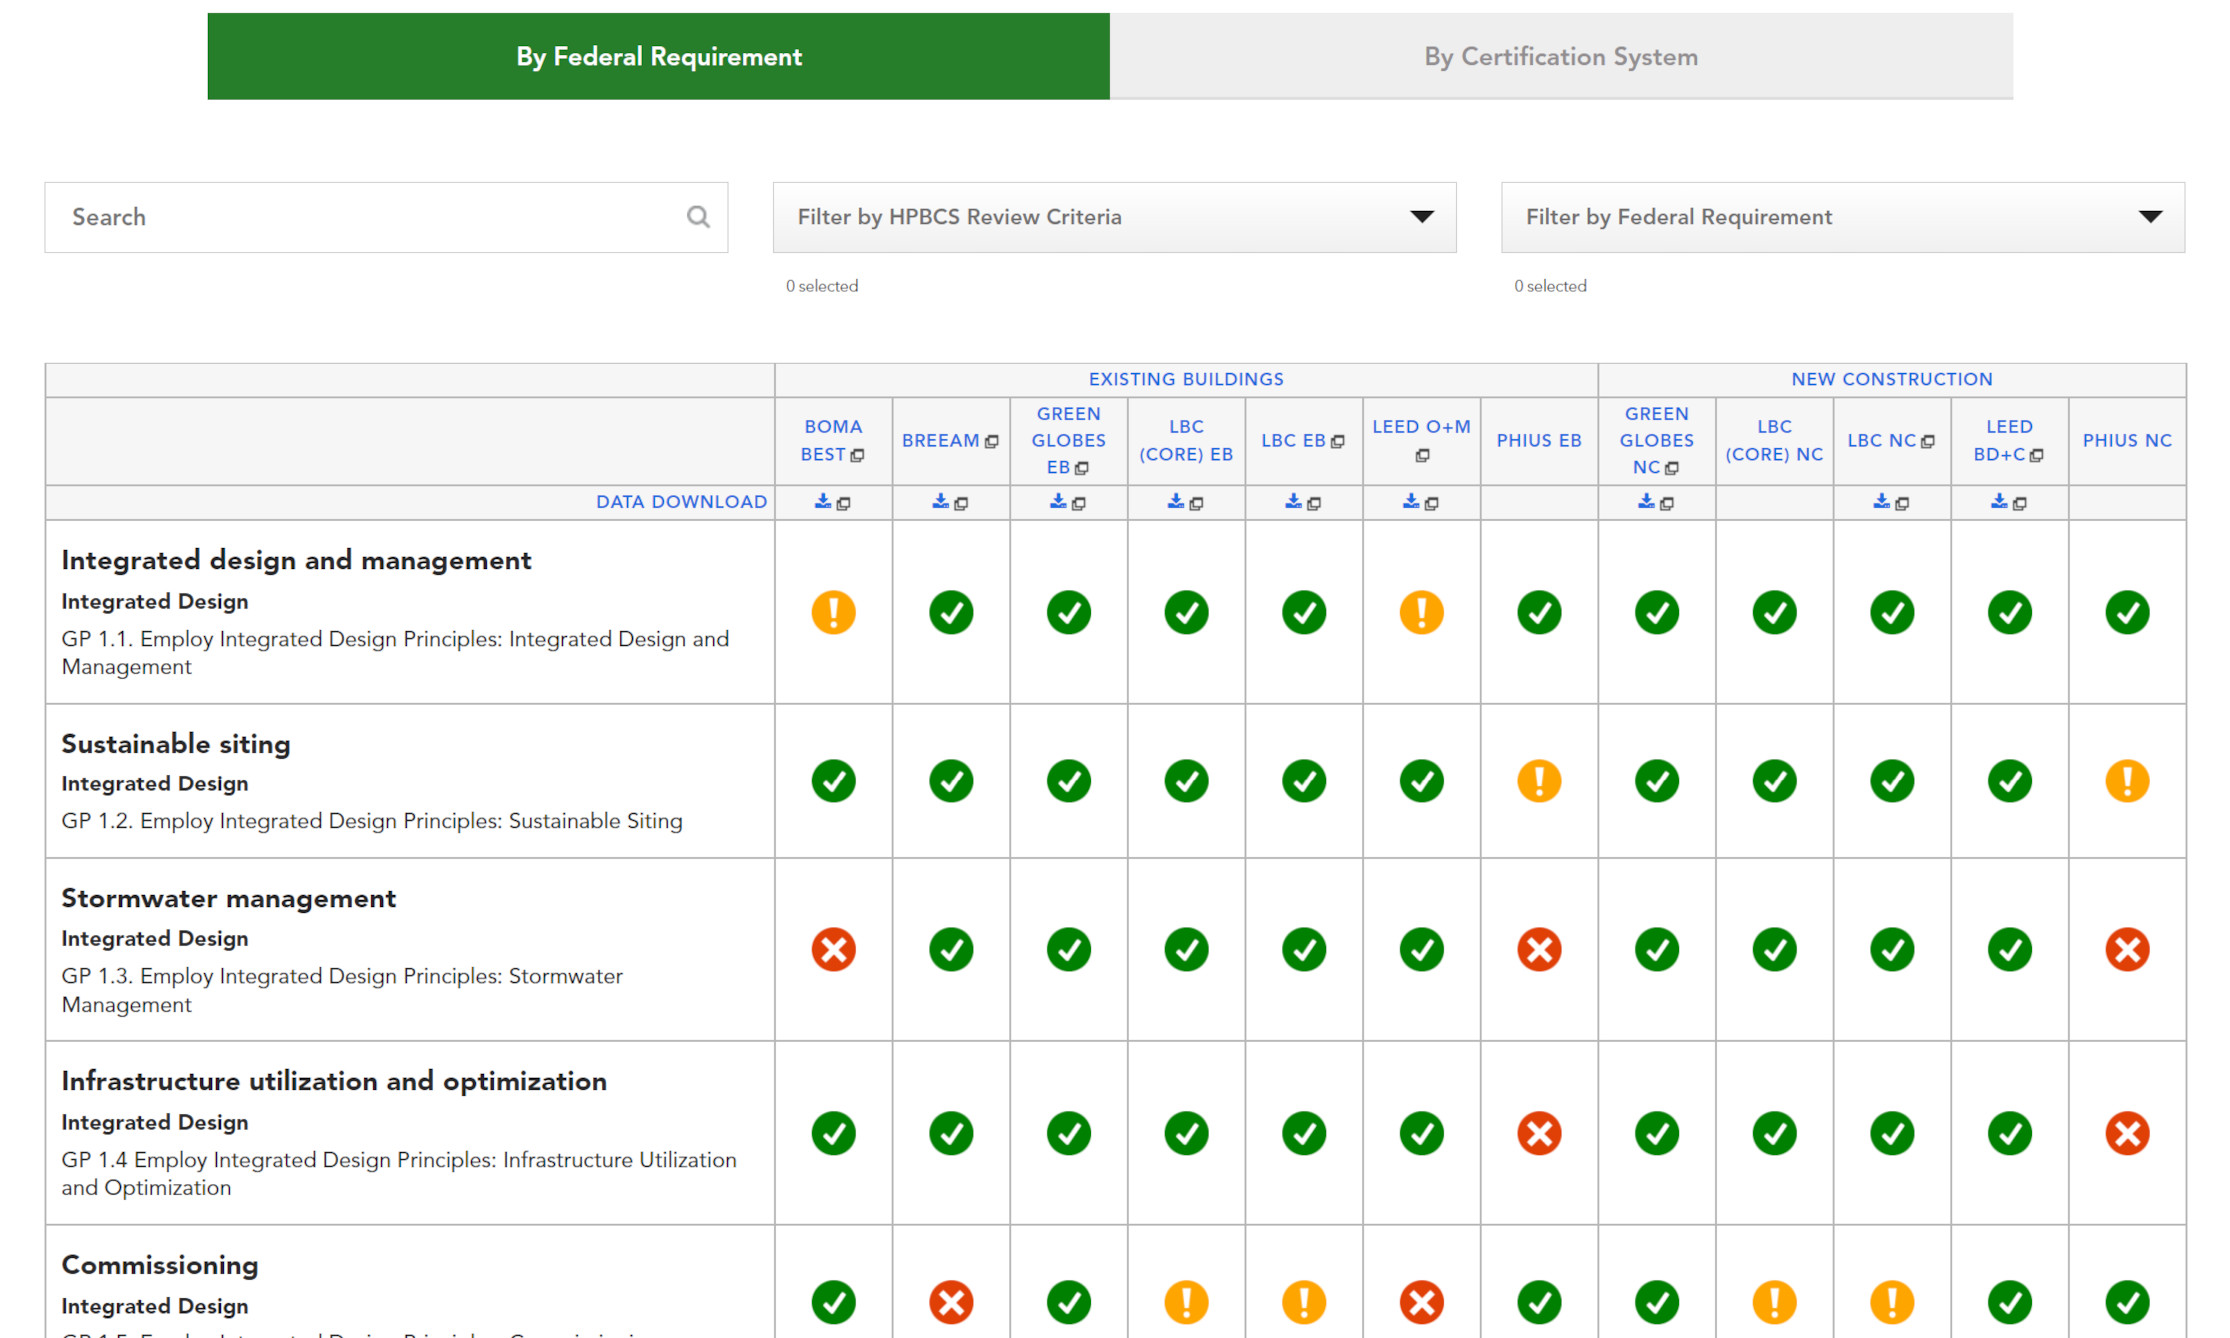Download BREEAM data via download icon
The height and width of the screenshot is (1338, 2230).
coord(941,501)
